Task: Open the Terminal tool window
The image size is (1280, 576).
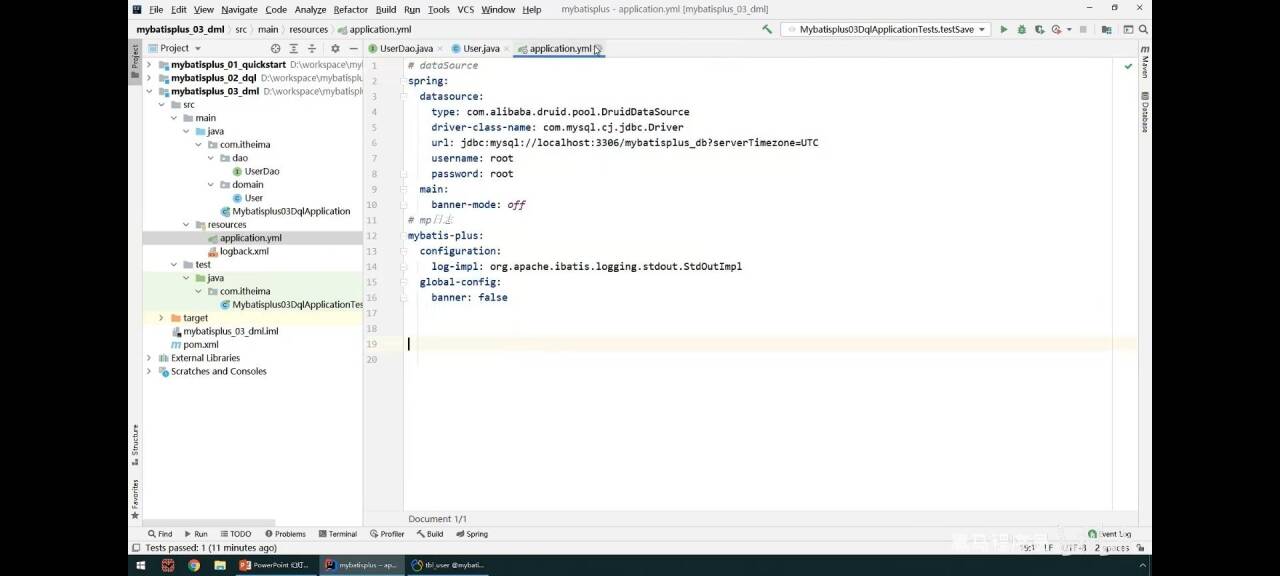Action: tap(336, 534)
